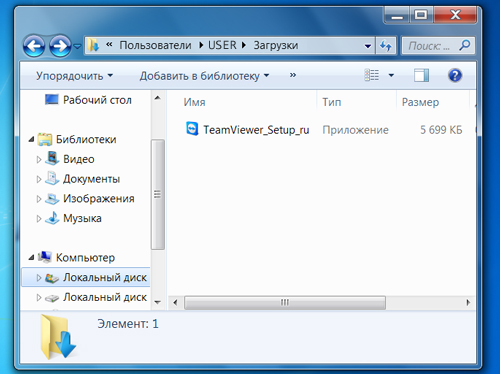Click Downloads folder icon in details pane
500x374 pixels.
(x=58, y=337)
